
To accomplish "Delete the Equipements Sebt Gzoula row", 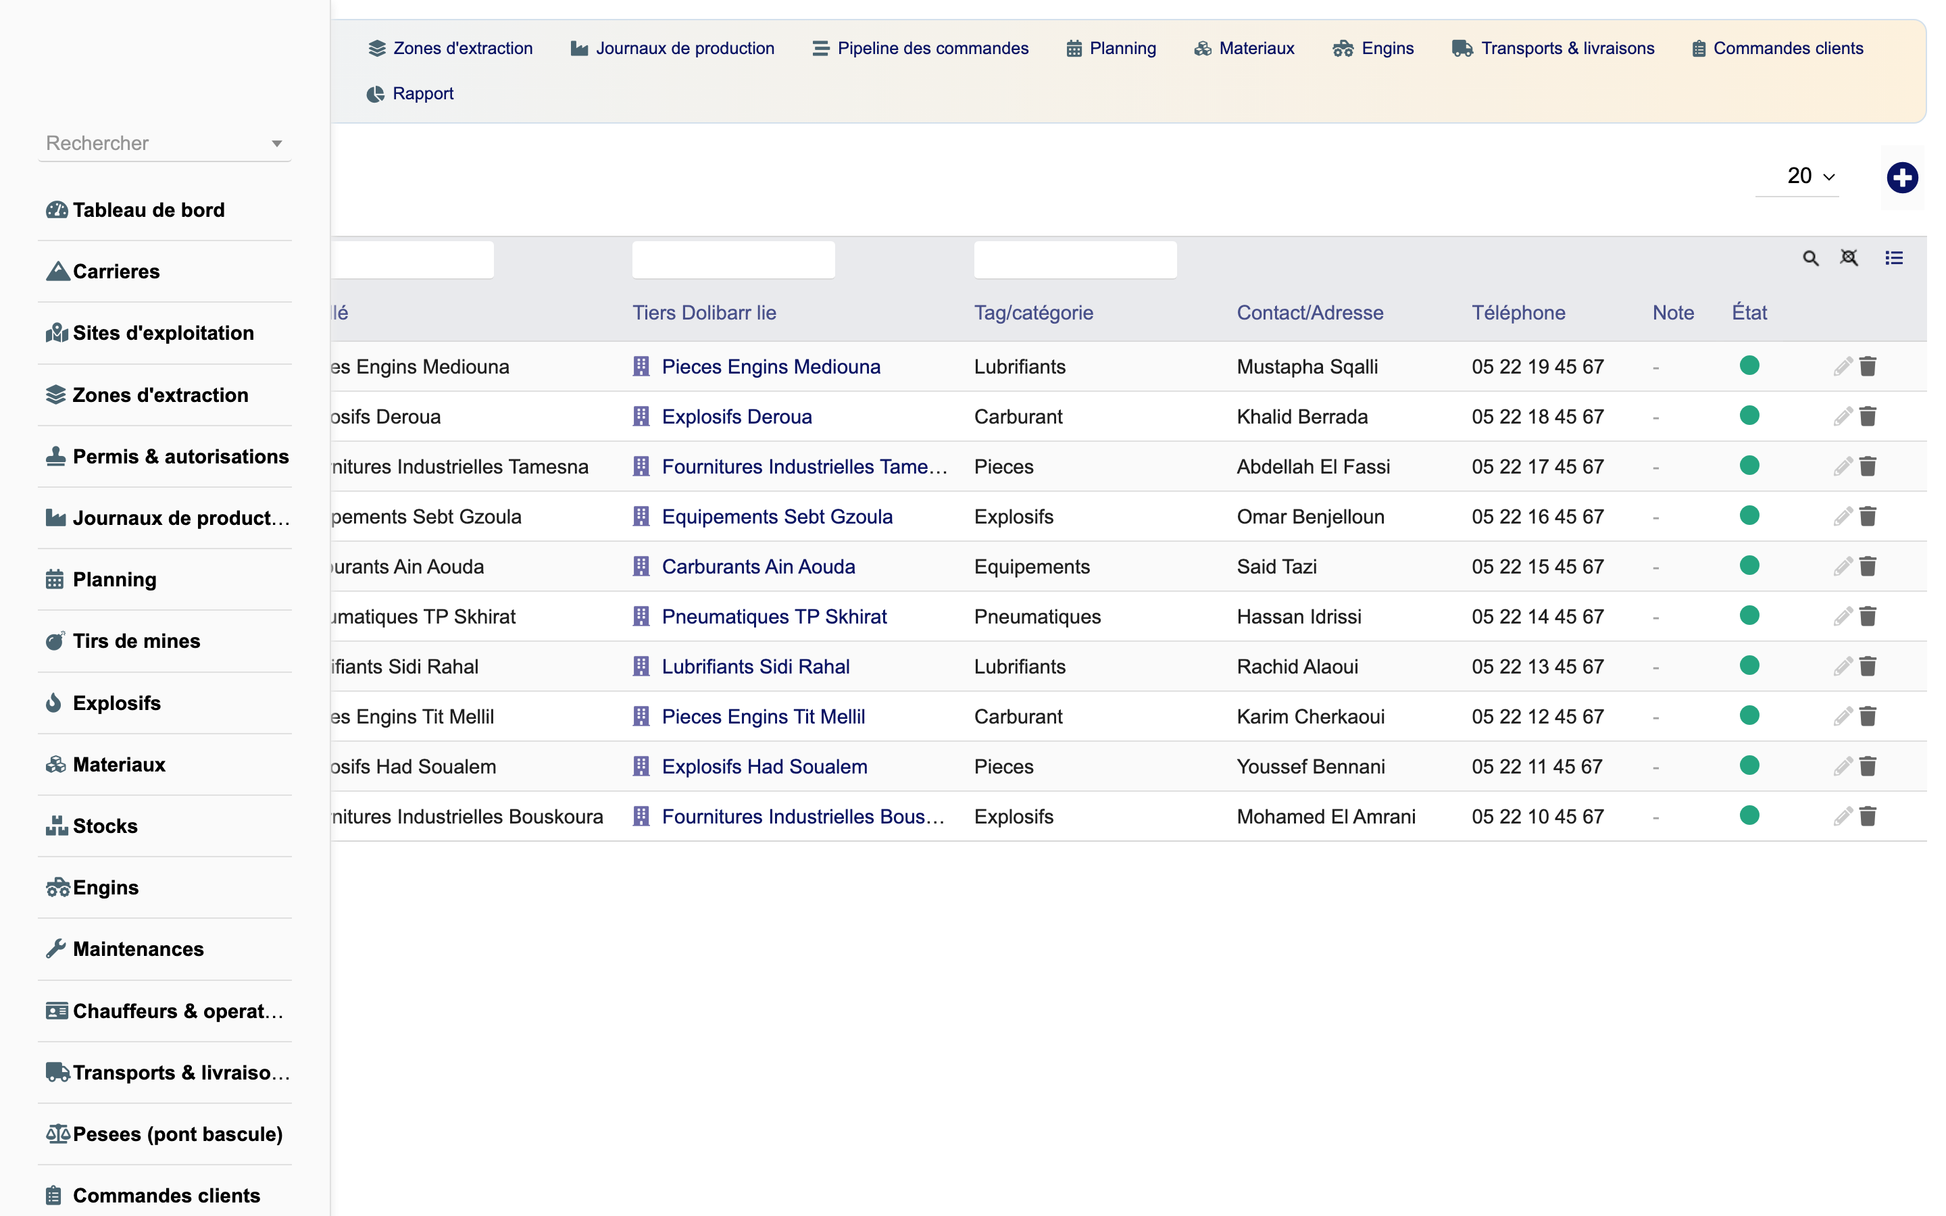I will click(x=1868, y=517).
